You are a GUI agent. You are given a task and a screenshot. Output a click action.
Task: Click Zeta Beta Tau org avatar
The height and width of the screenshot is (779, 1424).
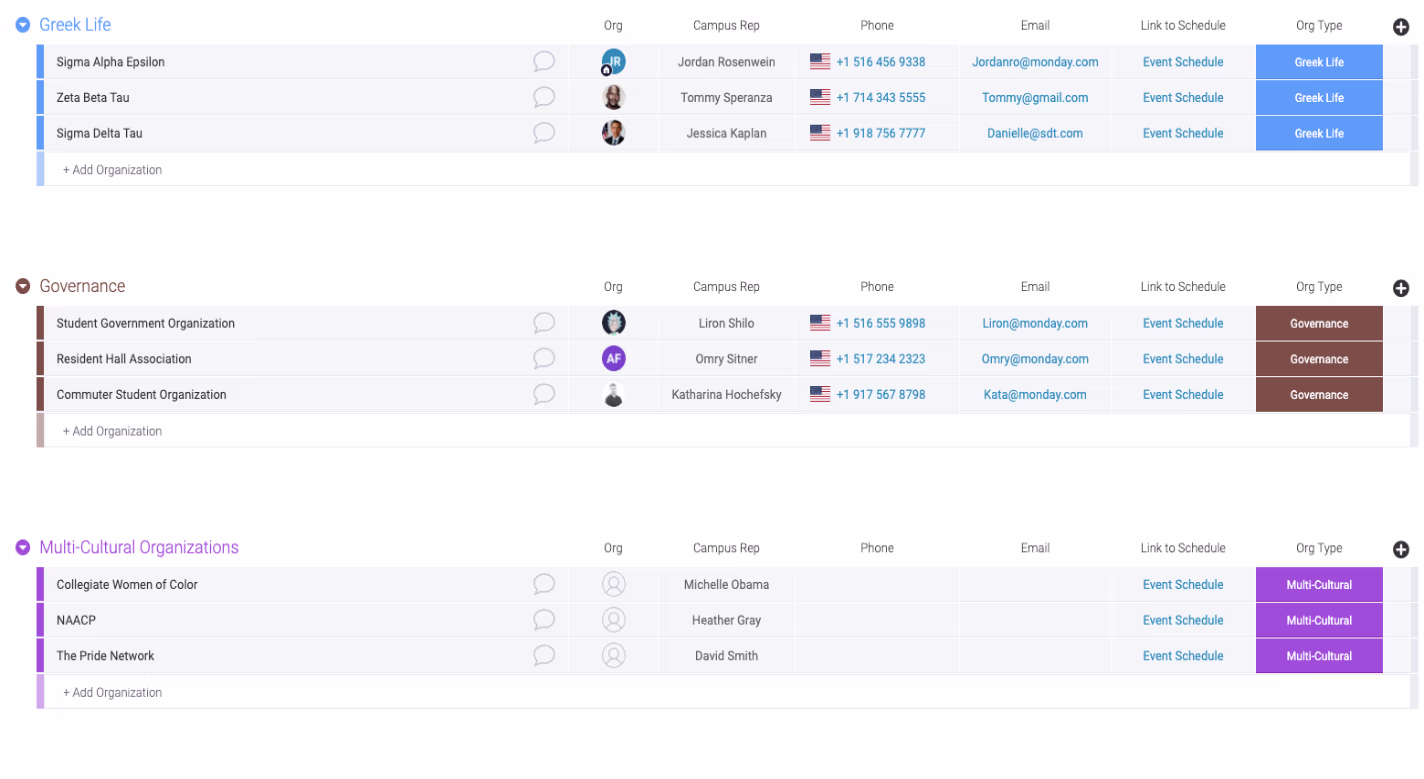pos(613,97)
